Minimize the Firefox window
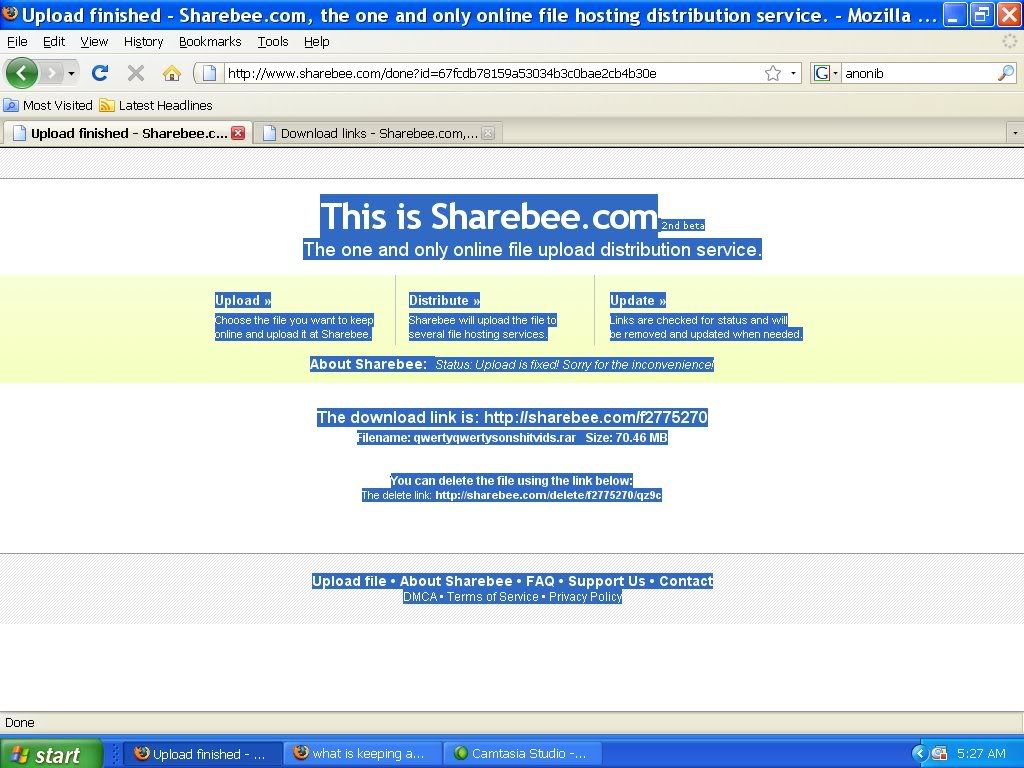 pos(955,15)
